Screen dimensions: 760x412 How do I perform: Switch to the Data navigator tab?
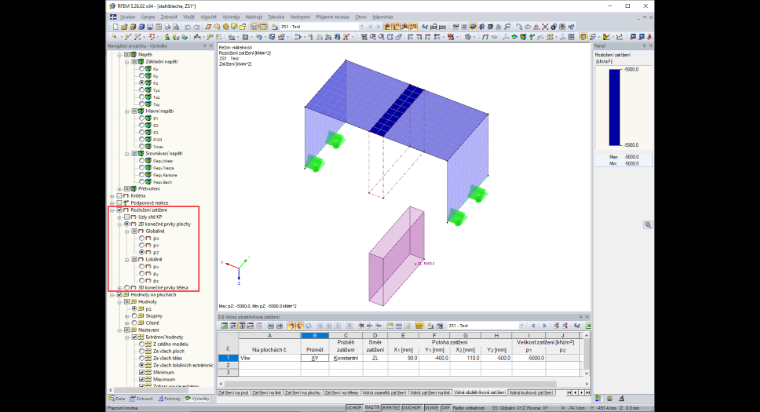(117, 398)
